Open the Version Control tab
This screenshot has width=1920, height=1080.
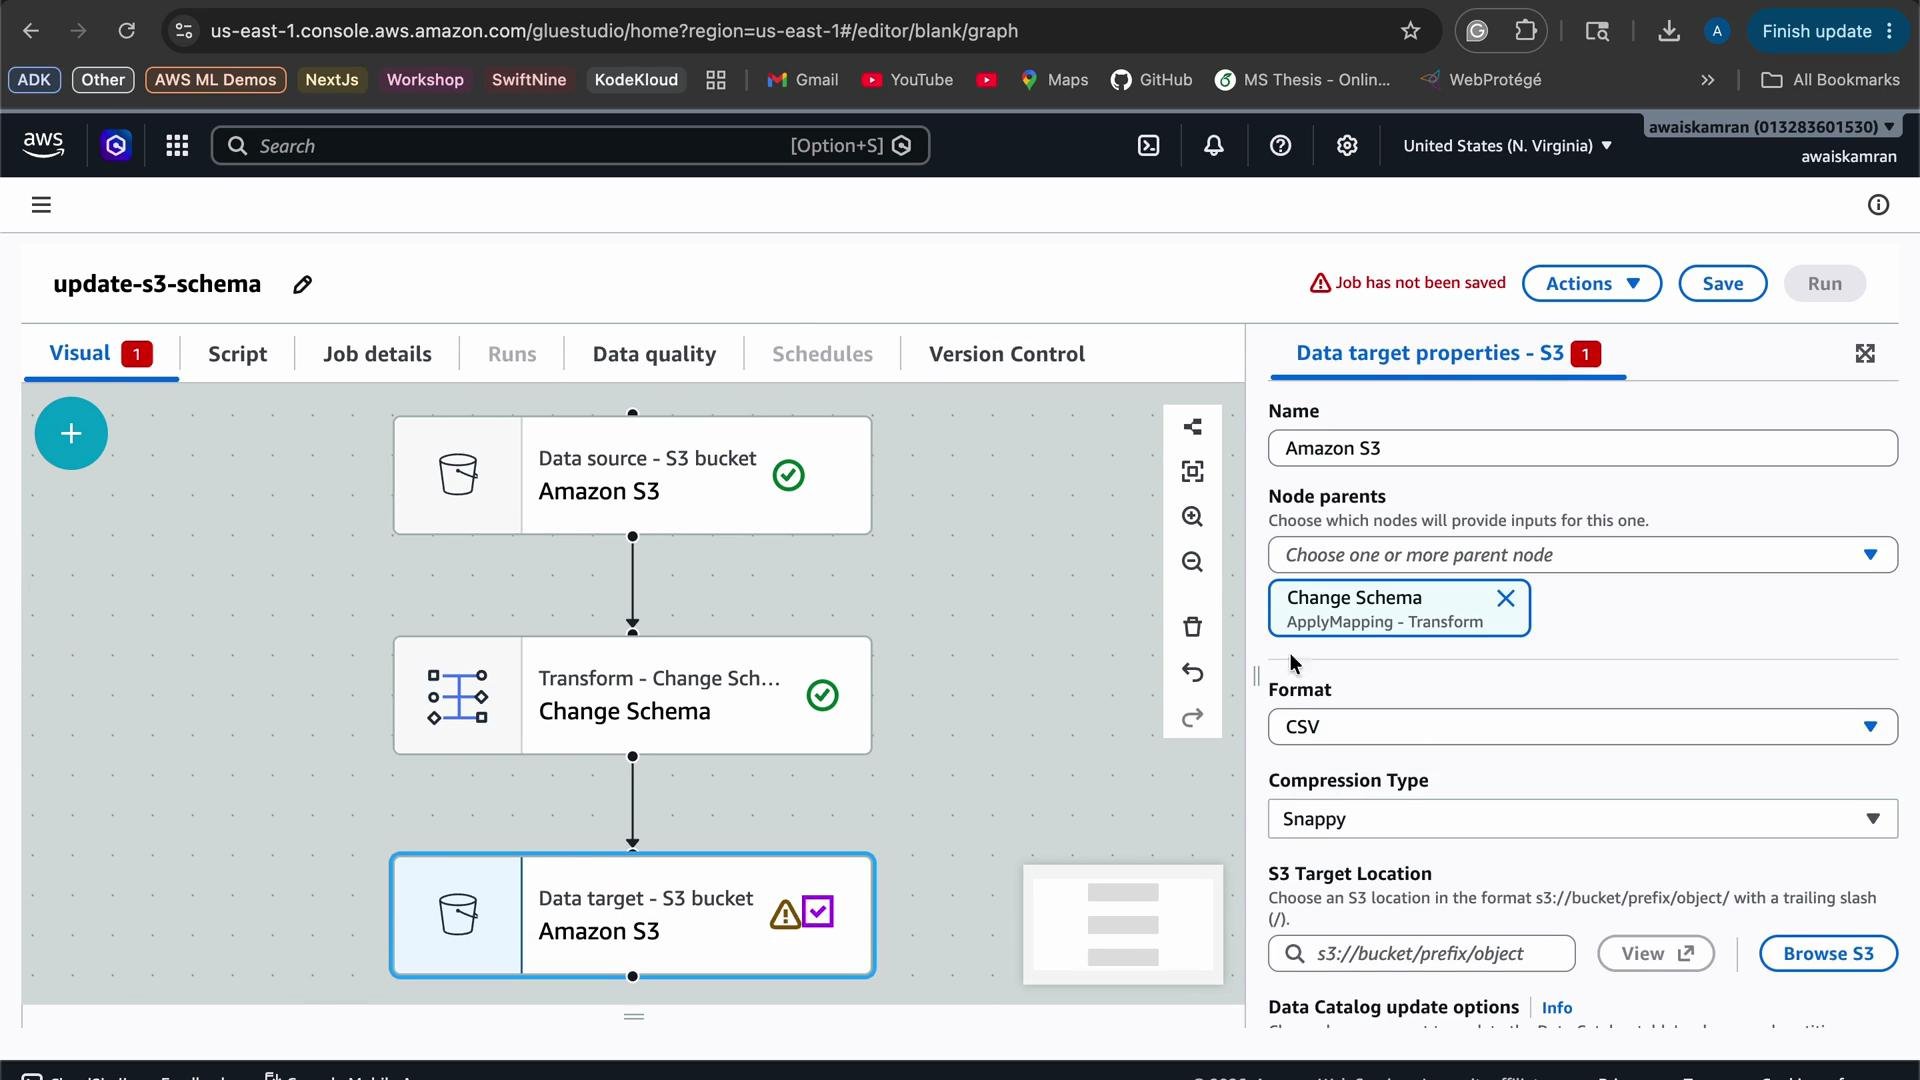pyautogui.click(x=1006, y=354)
